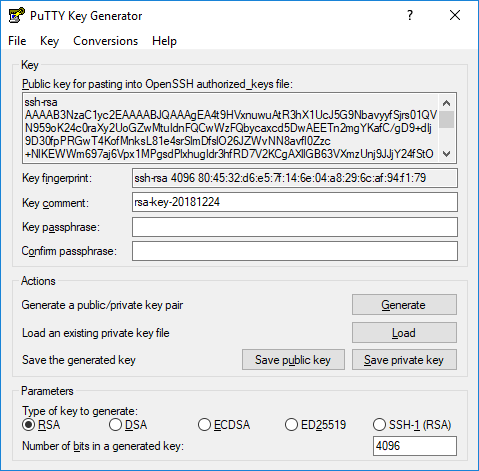The image size is (479, 471).
Task: Close the PuTTY Key Generator window
Action: pos(455,15)
